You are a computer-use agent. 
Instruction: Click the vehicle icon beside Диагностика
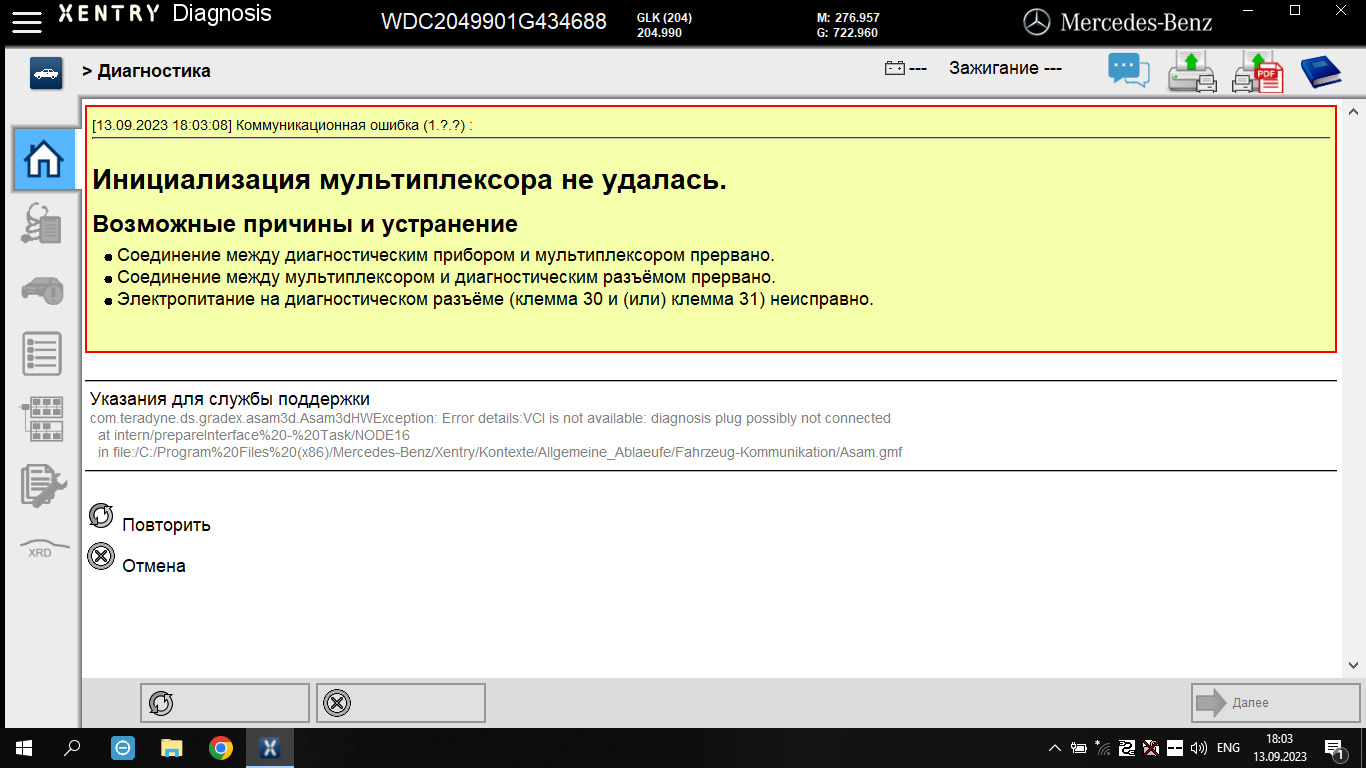coord(46,72)
